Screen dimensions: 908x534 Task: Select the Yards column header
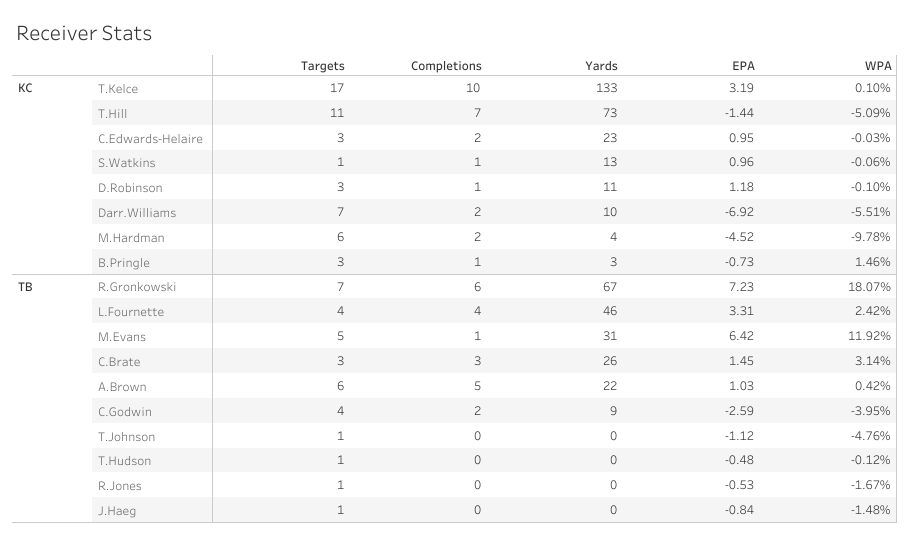tap(601, 66)
